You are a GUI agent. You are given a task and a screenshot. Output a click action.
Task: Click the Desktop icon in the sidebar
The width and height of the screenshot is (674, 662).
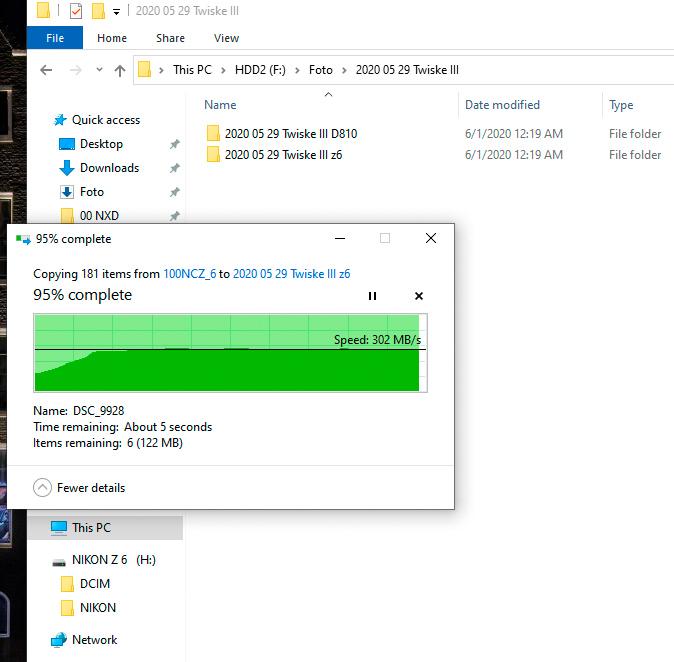pos(67,144)
